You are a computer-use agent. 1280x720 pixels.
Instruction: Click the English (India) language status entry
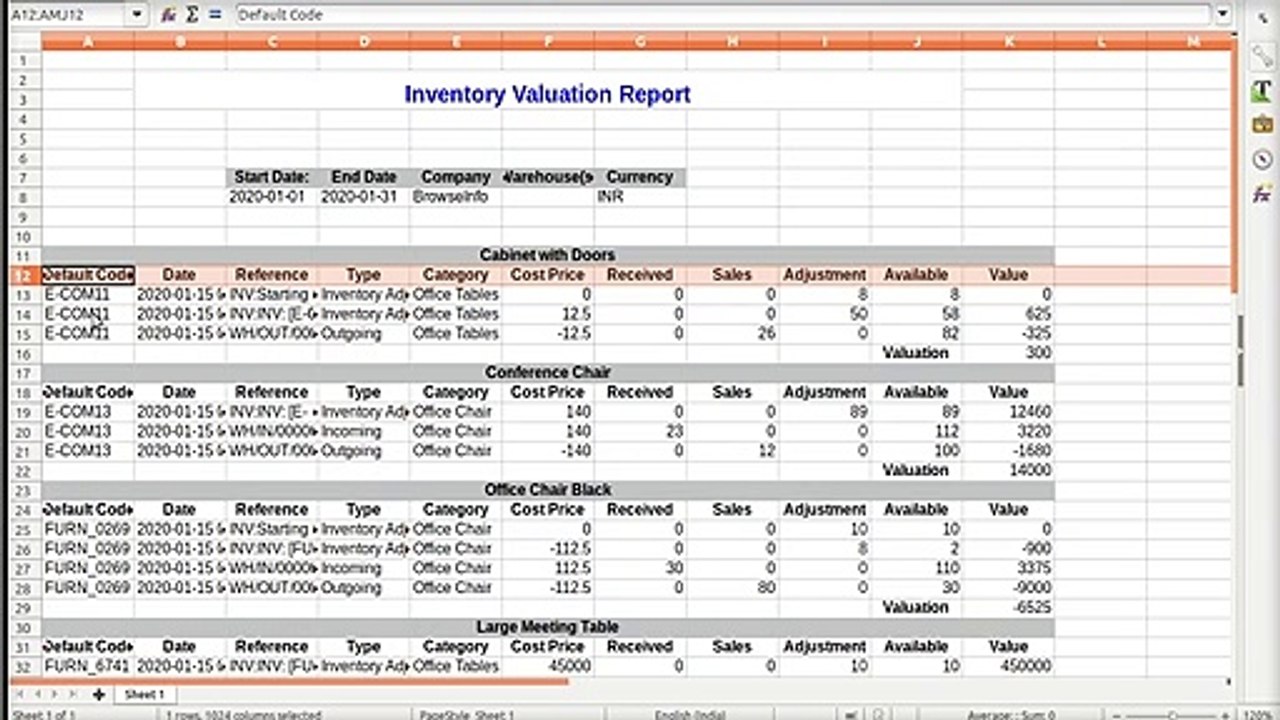[690, 715]
